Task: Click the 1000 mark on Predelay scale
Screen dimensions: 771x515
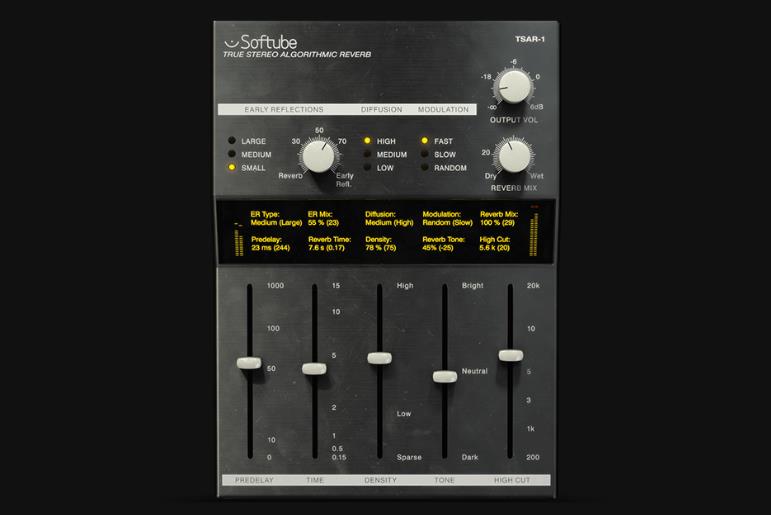Action: click(x=275, y=285)
